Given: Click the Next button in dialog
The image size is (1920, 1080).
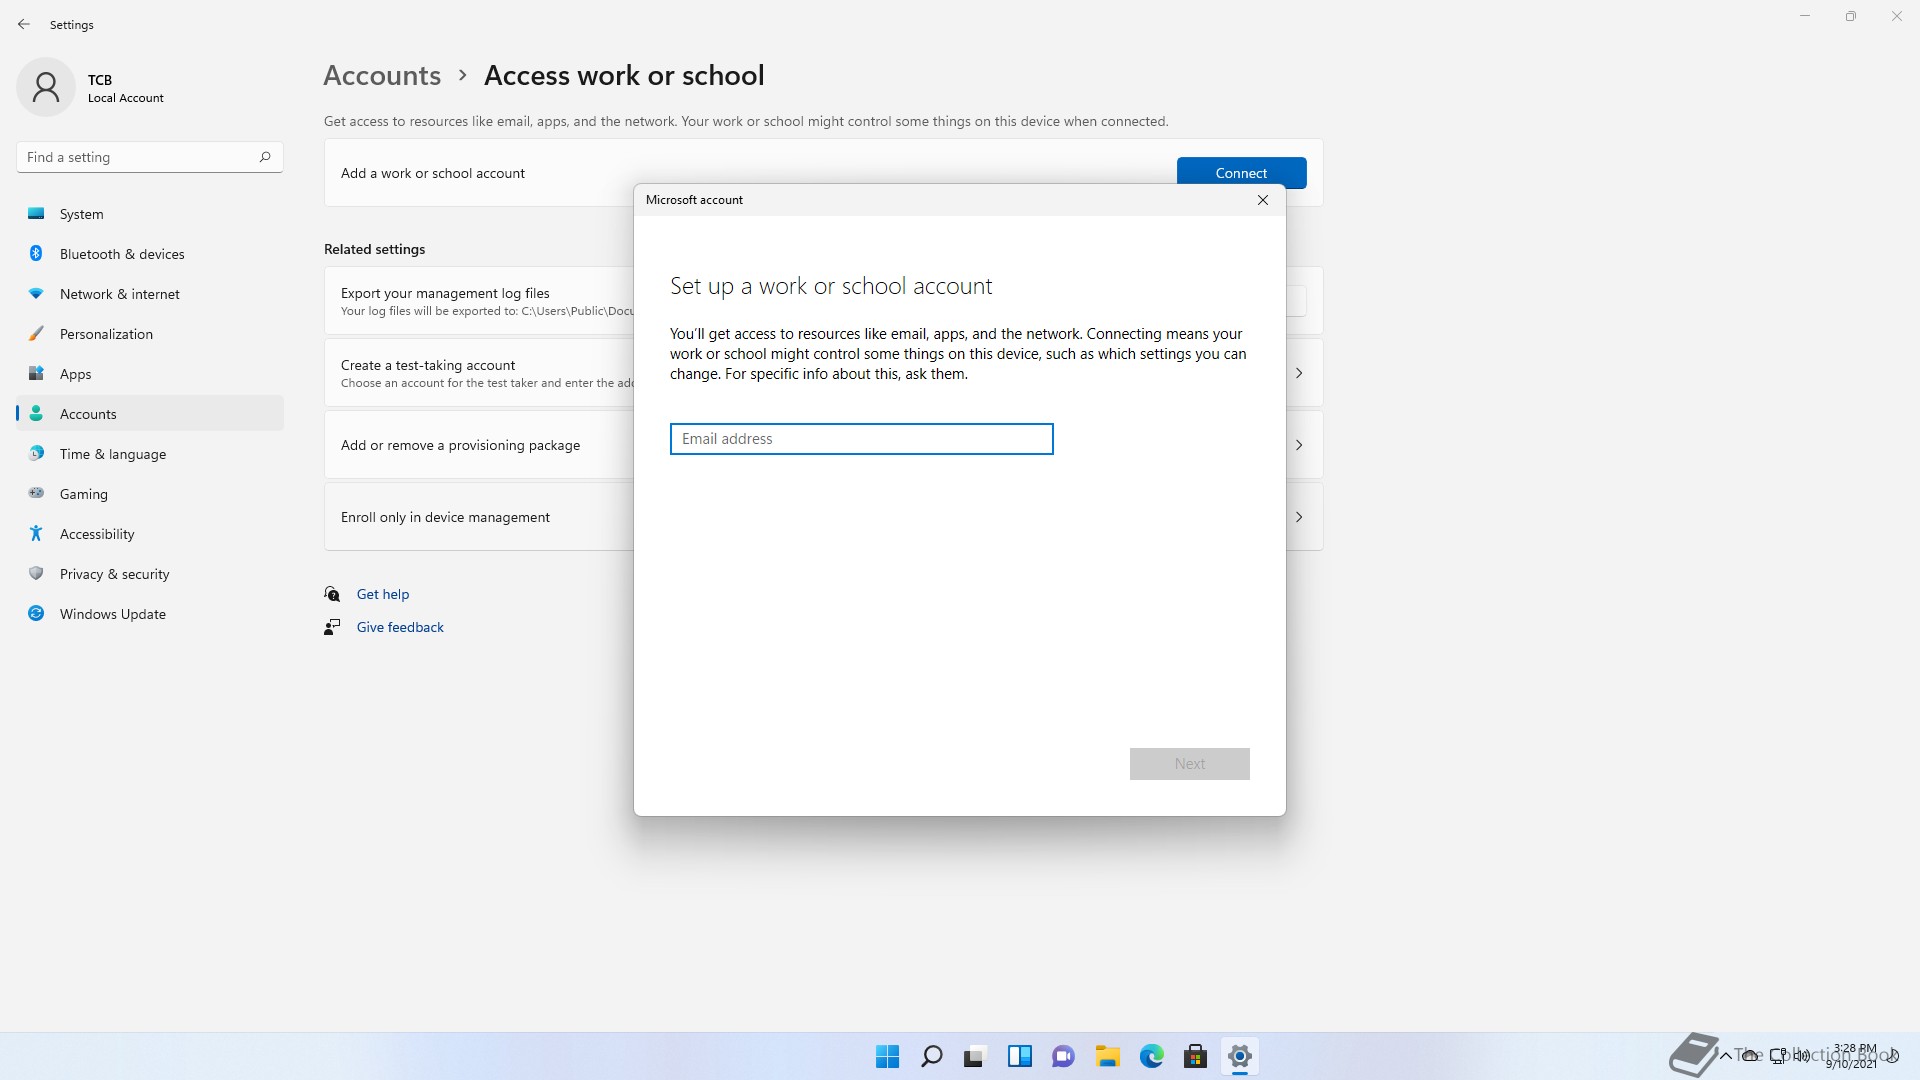Looking at the screenshot, I should pyautogui.click(x=1189, y=764).
